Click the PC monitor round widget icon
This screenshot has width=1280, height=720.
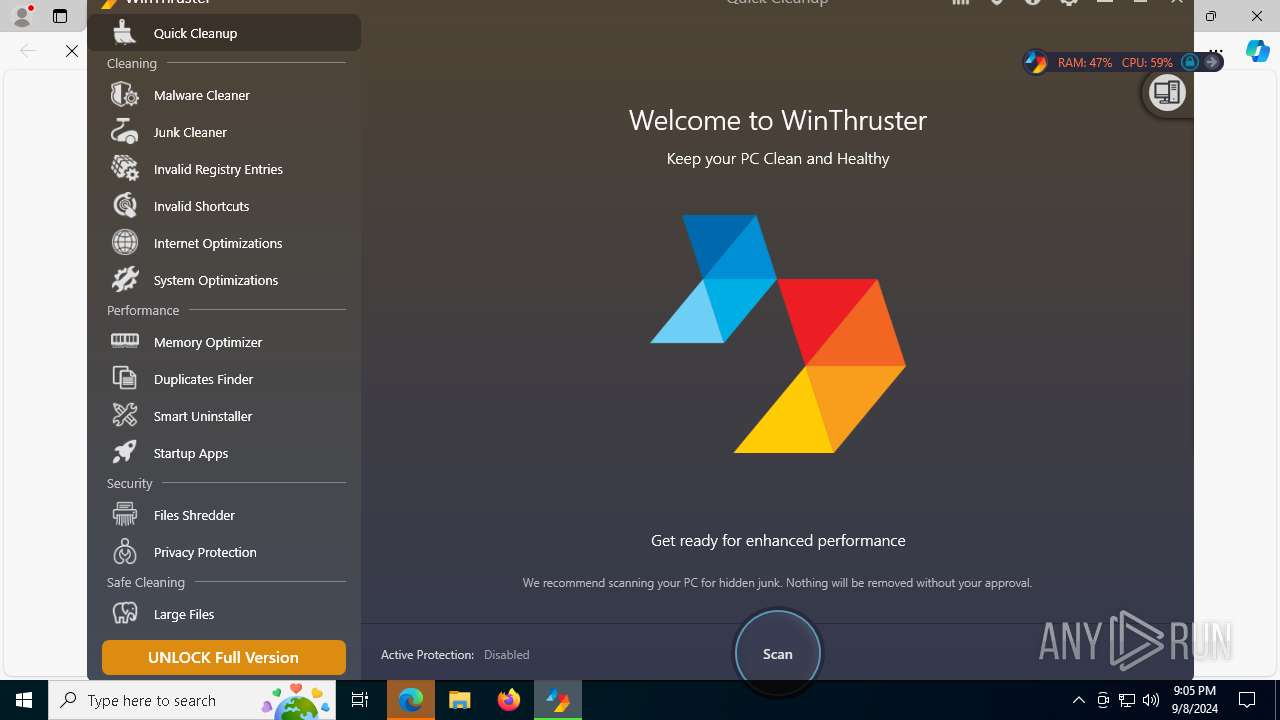pos(1166,93)
